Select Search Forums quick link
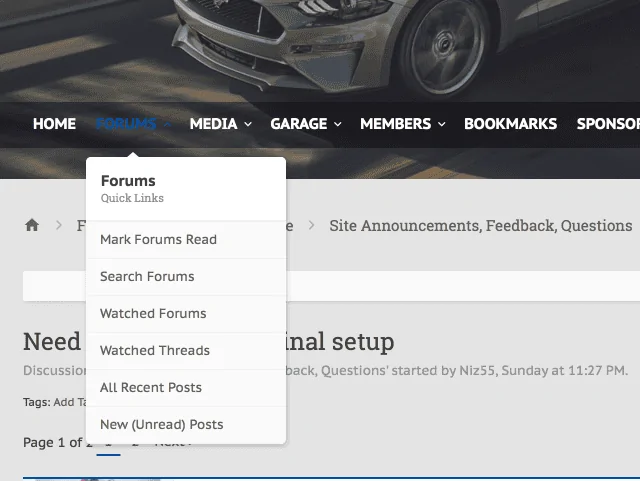This screenshot has width=640, height=481. point(186,277)
